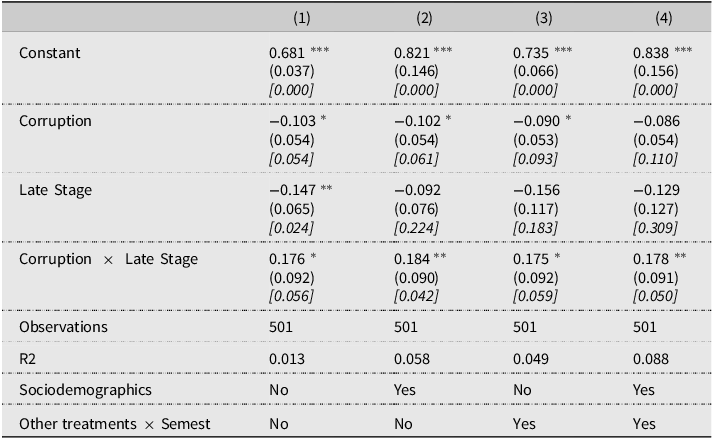Screen dimensions: 713x439
Task: Click the Corruption × Late Stage label
Action: pos(108,259)
